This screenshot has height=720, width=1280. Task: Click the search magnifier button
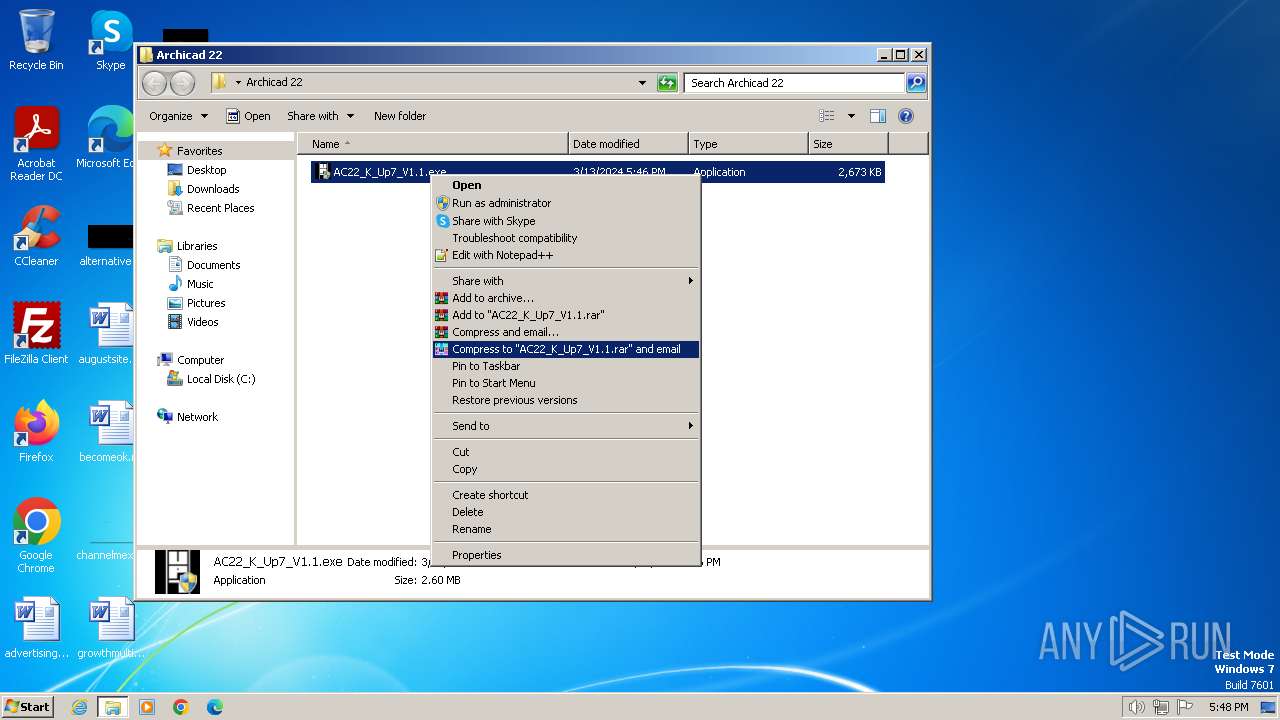(915, 83)
